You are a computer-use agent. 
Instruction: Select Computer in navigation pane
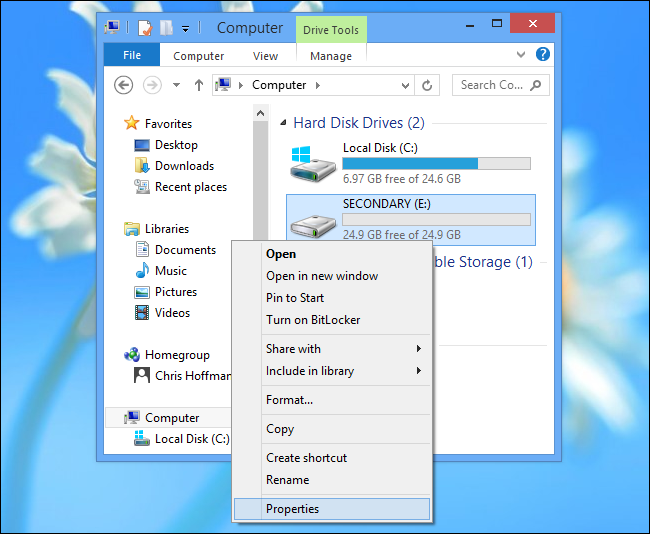coord(172,418)
